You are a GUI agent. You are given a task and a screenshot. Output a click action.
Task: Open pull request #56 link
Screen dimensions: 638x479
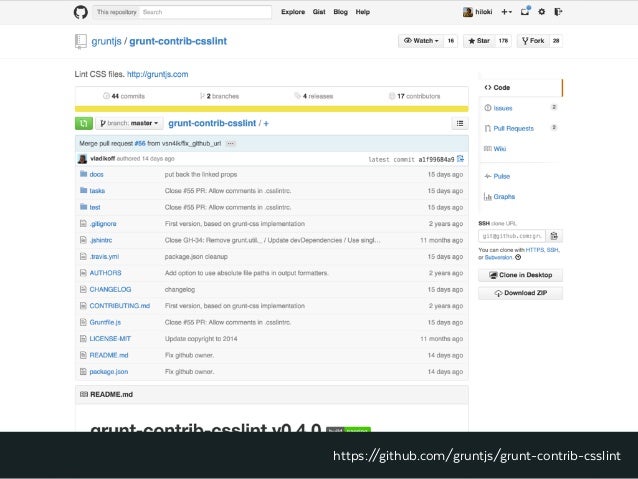click(x=140, y=144)
